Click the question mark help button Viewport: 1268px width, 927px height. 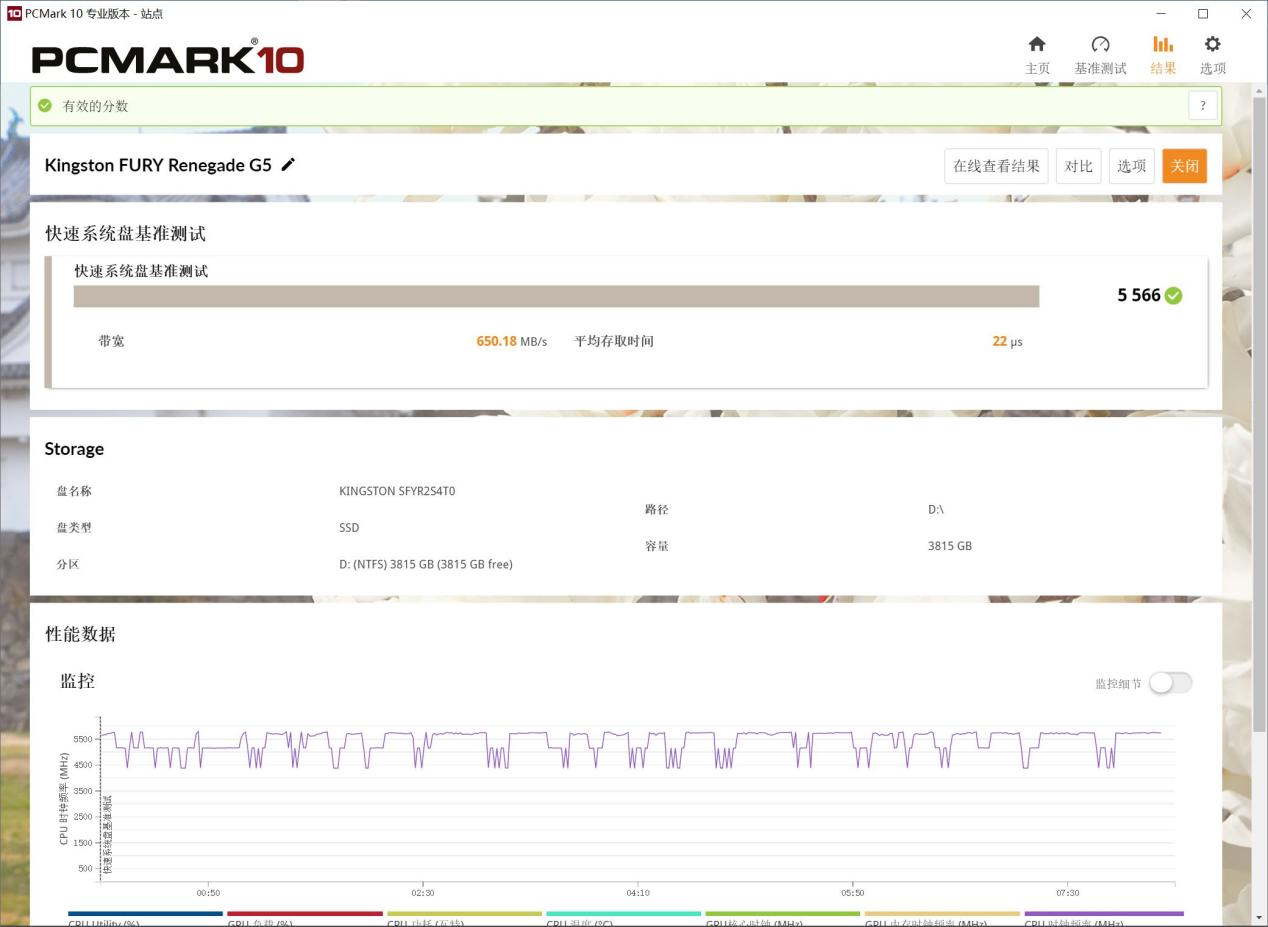coord(1203,106)
